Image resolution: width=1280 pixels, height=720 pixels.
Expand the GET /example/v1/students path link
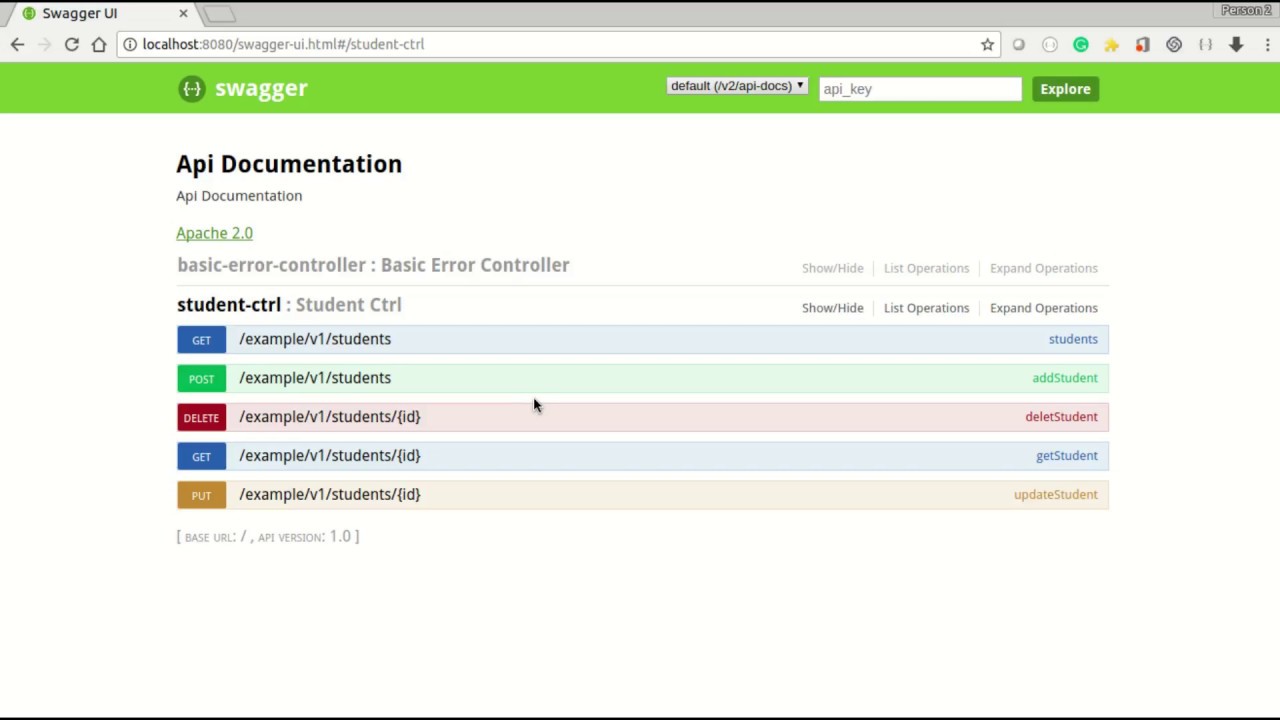click(x=315, y=339)
